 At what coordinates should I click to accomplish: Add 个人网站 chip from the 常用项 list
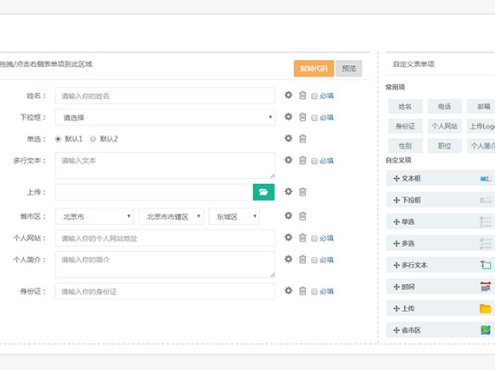coord(444,126)
